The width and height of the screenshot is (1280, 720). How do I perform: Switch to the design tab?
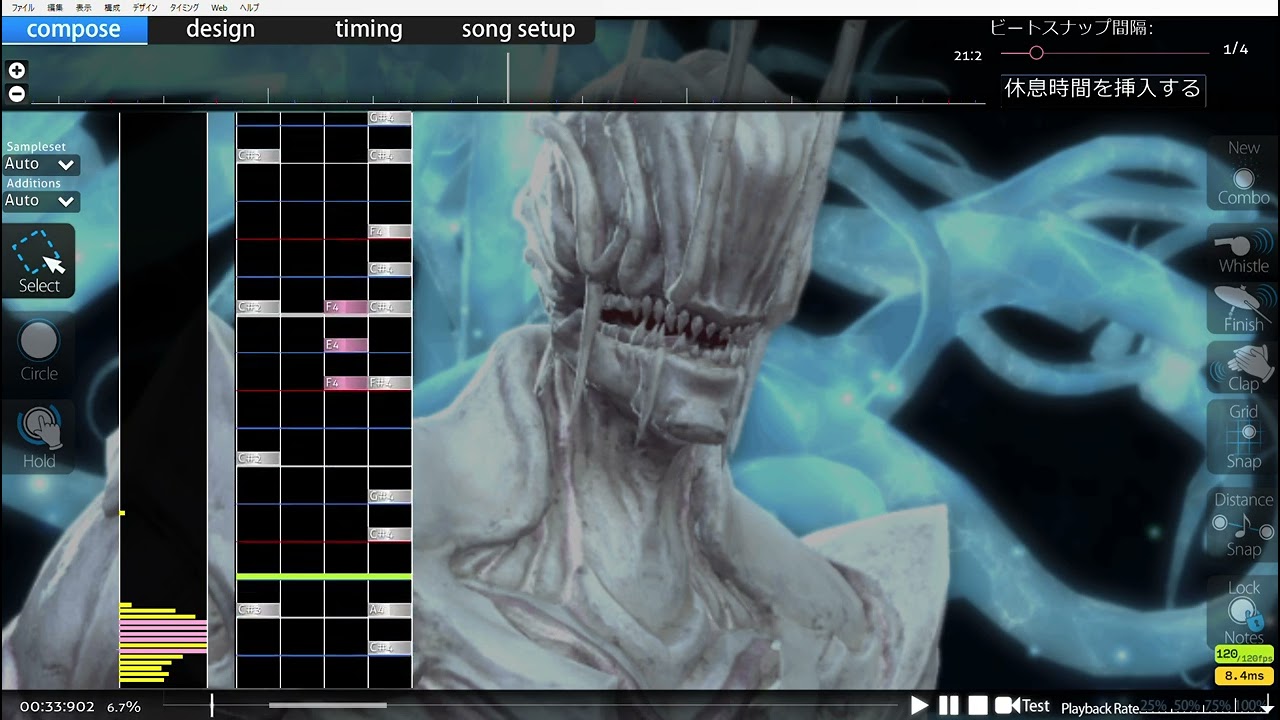click(x=220, y=30)
